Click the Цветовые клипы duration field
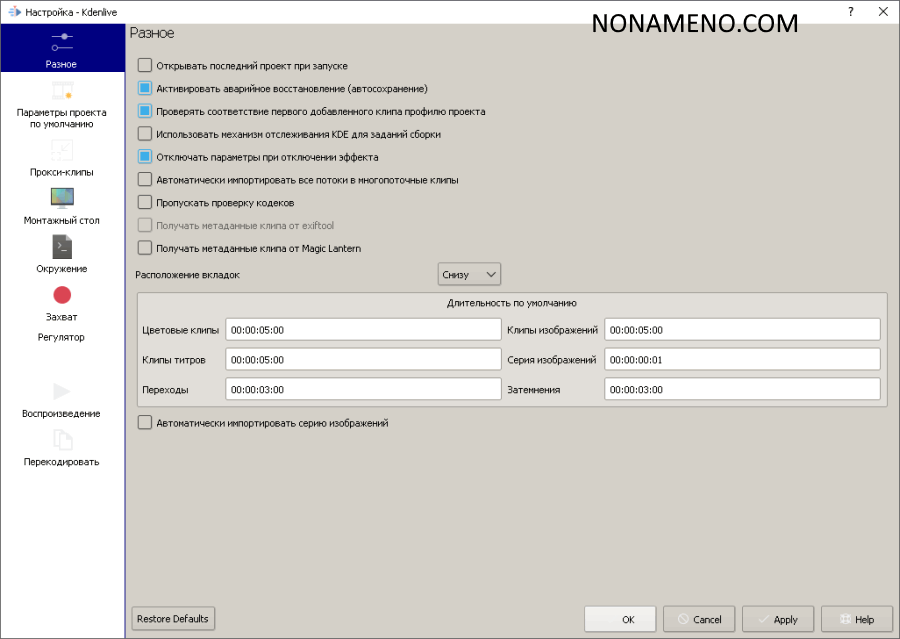The width and height of the screenshot is (900, 639). tap(363, 330)
